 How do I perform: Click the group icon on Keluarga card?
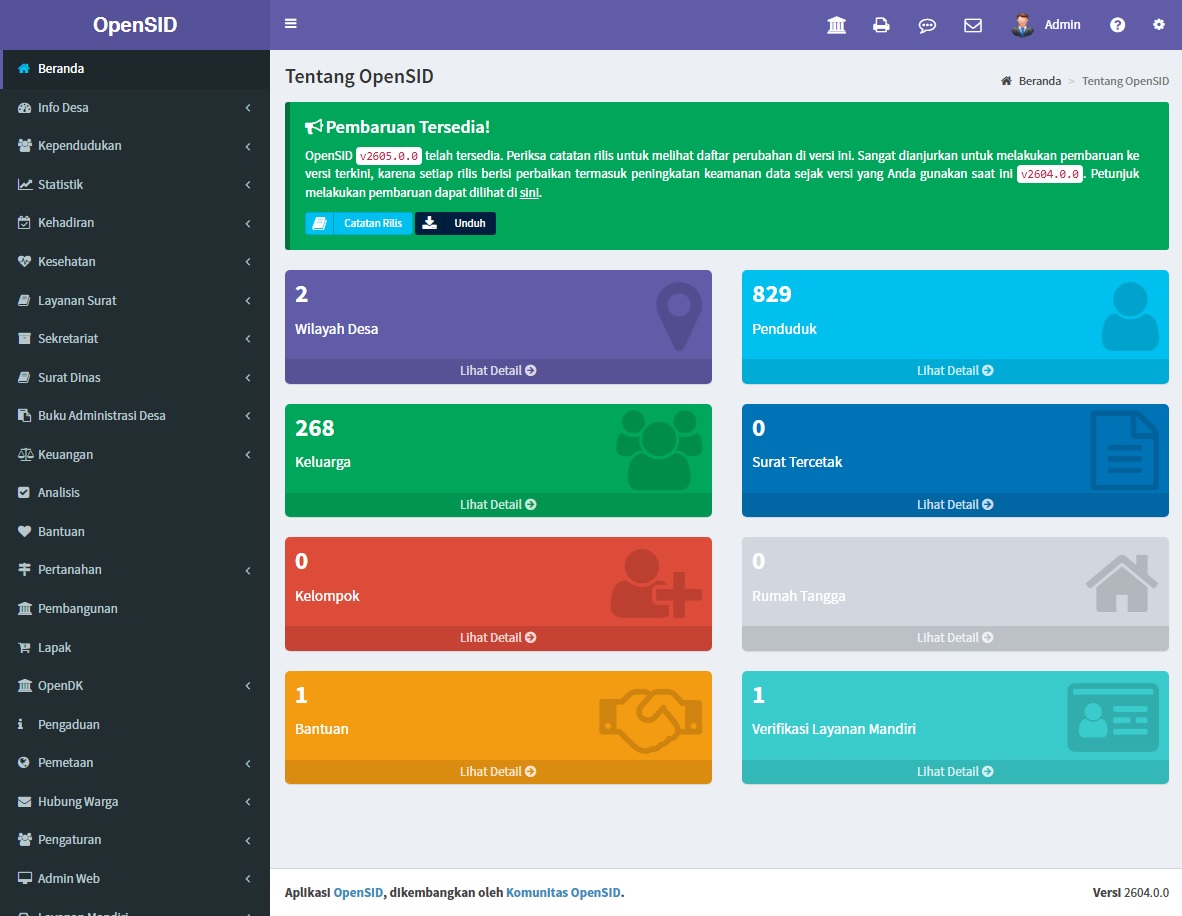(660, 449)
